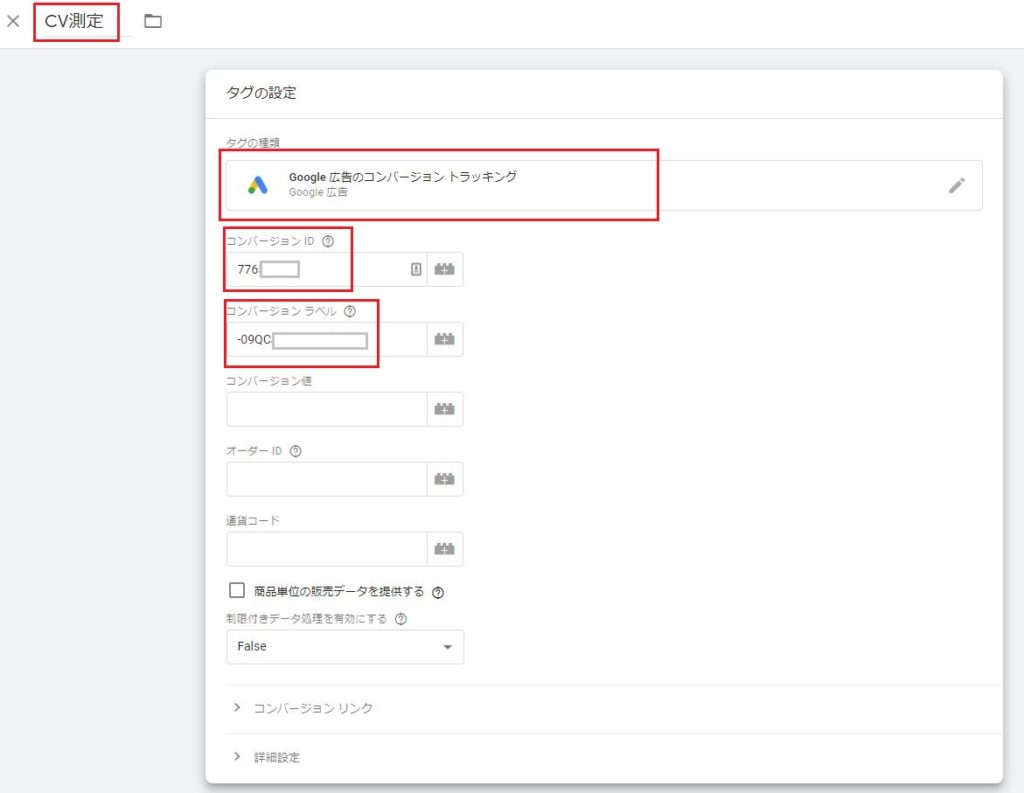The height and width of the screenshot is (793, 1024).
Task: Click the folder icon beside tag name
Action: point(153,21)
